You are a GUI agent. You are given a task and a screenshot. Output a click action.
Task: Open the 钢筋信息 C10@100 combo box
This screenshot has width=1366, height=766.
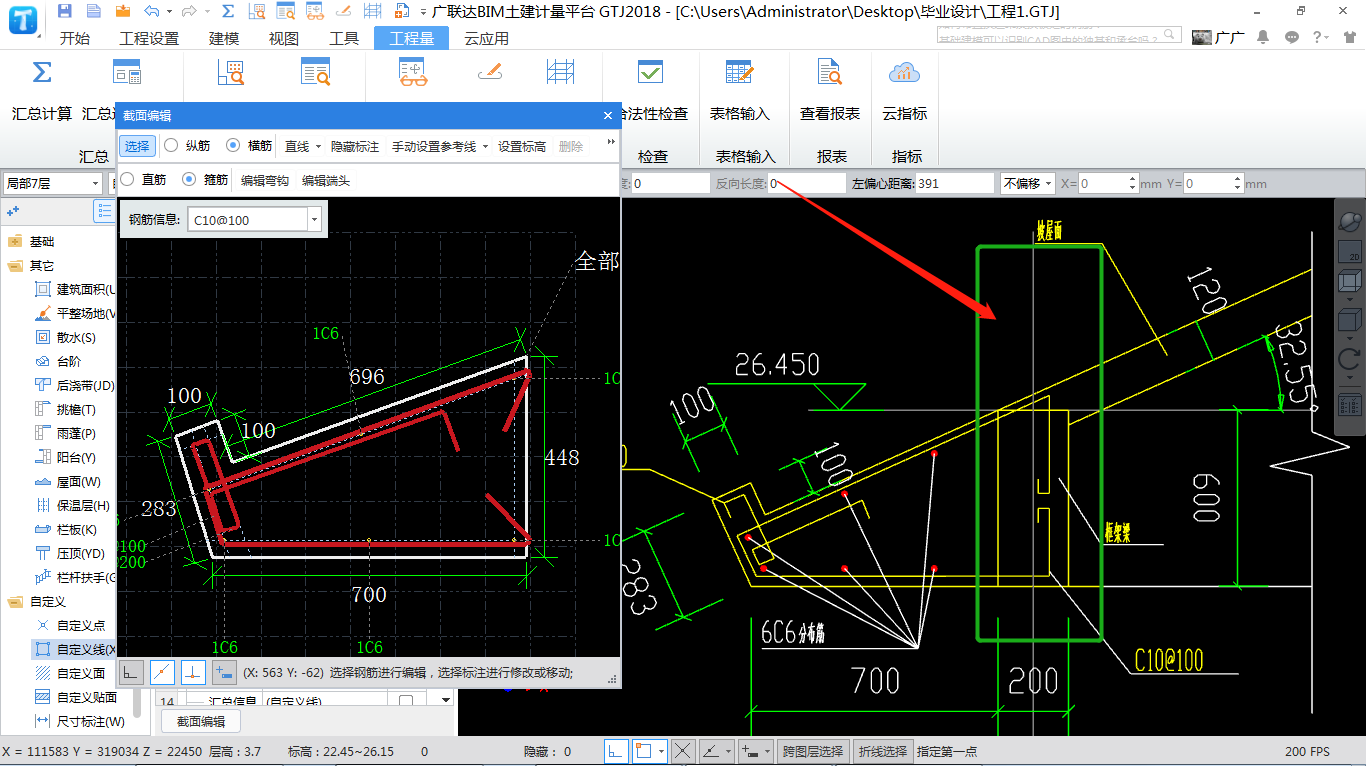point(255,220)
